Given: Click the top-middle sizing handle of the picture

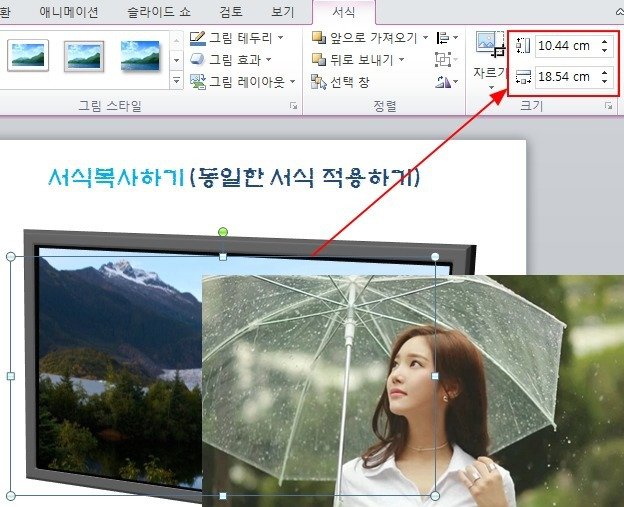Looking at the screenshot, I should (x=223, y=257).
